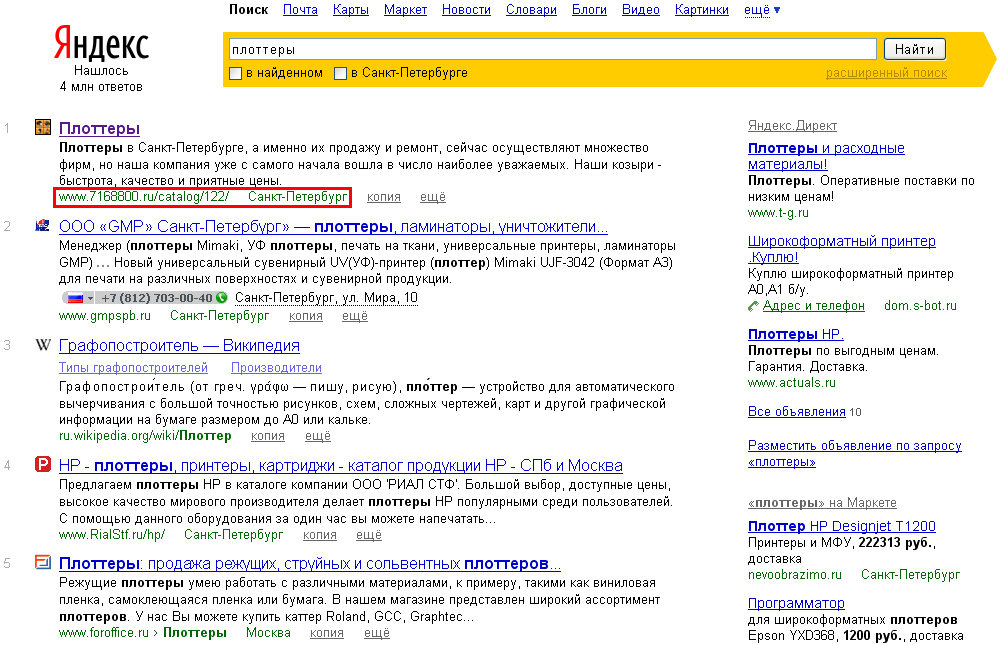
Task: Open "копия" cached link for gmpspb.ru
Action: [x=306, y=316]
